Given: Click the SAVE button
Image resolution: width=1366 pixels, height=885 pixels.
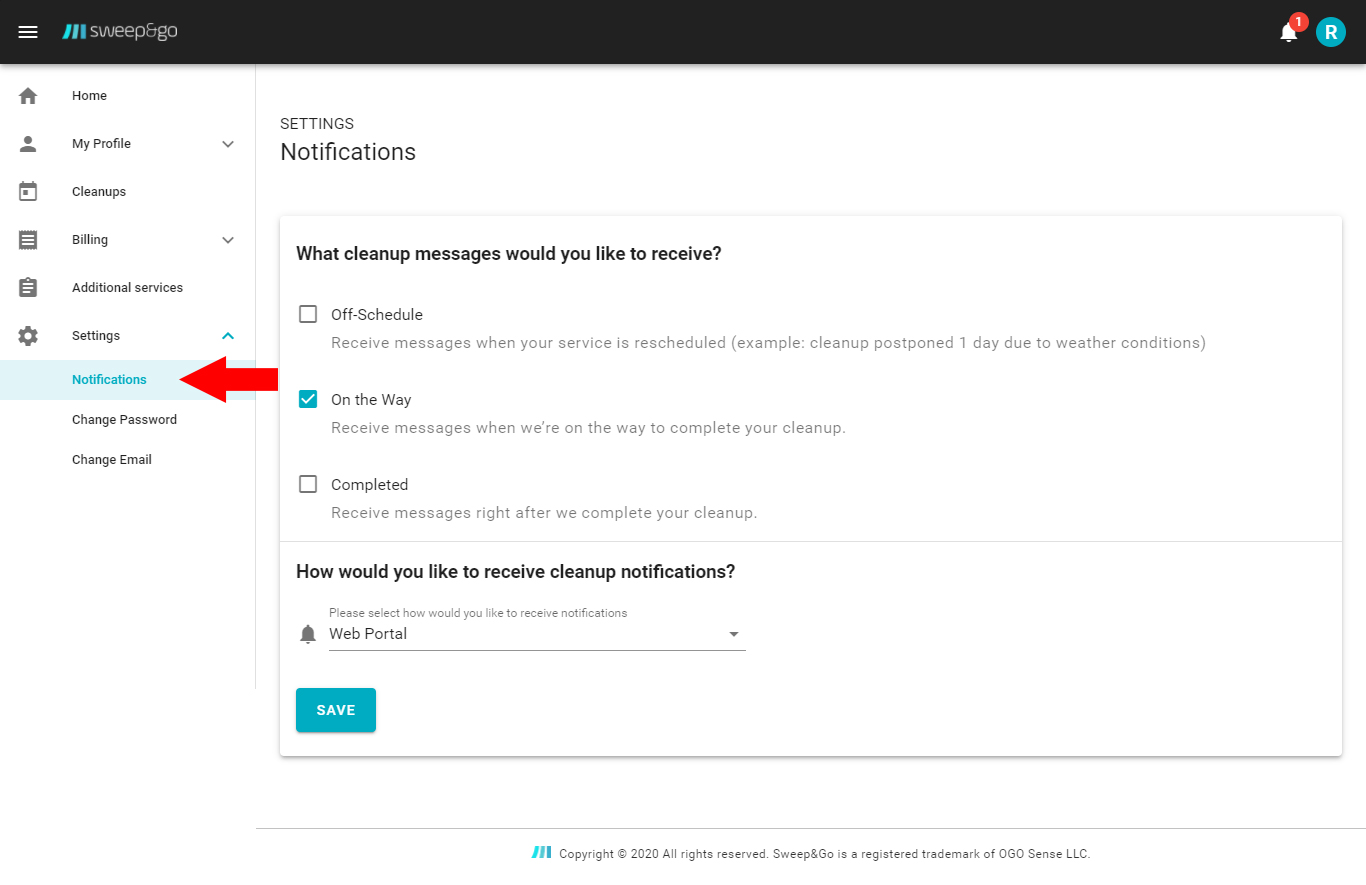Looking at the screenshot, I should click(336, 710).
